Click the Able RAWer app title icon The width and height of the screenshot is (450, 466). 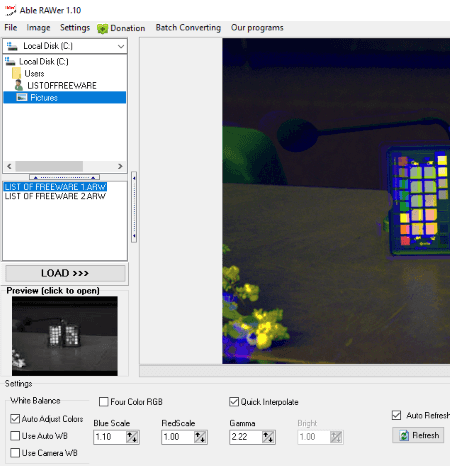[11, 10]
